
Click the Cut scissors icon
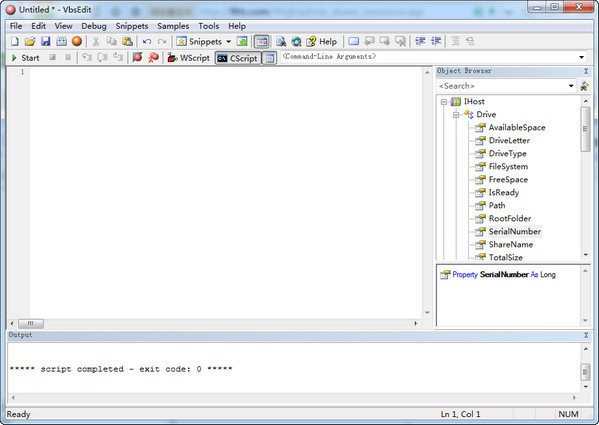[96, 41]
